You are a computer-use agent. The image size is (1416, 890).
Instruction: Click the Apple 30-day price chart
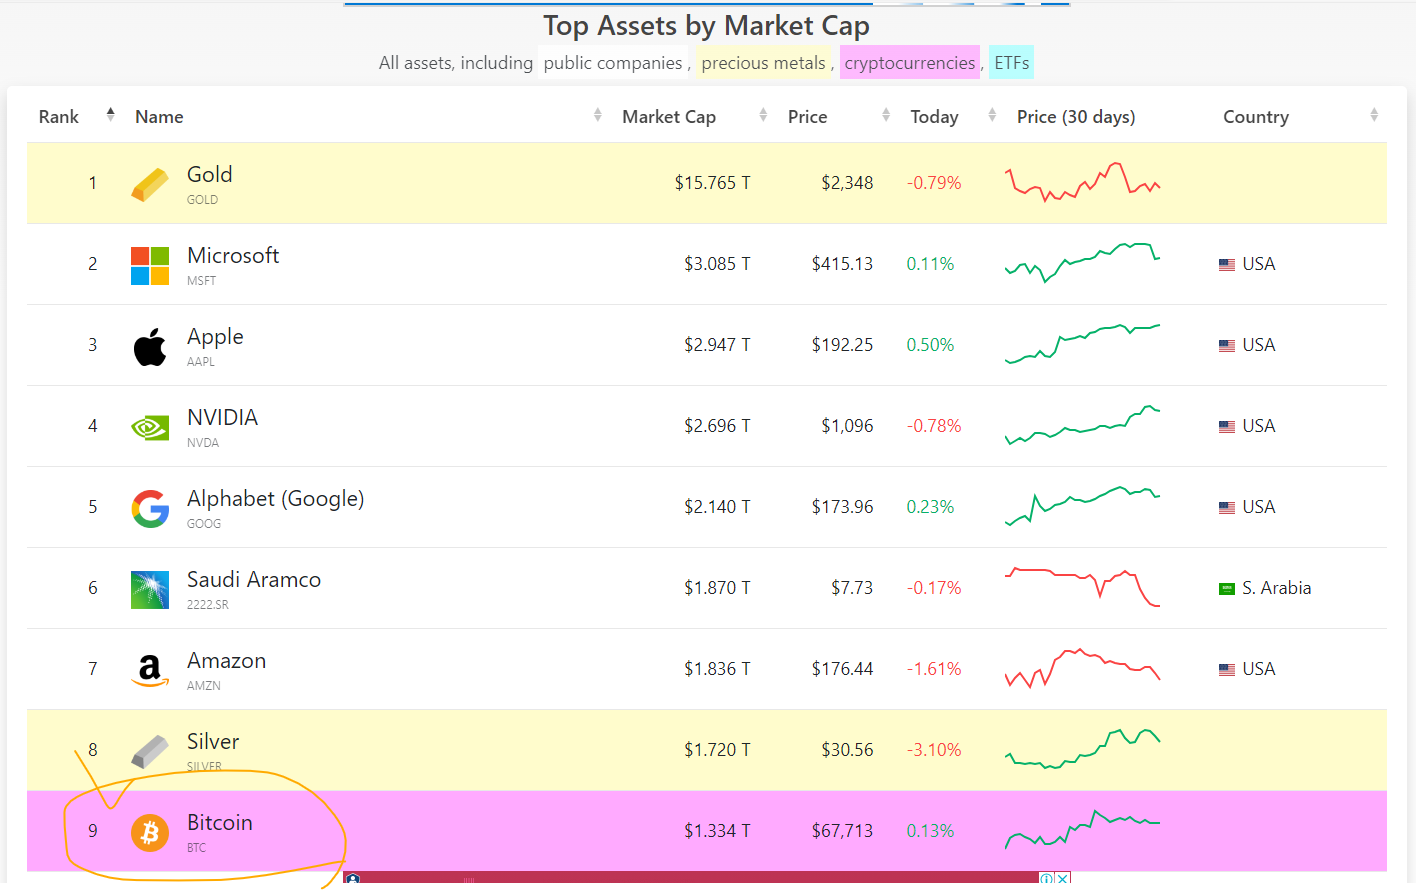click(x=1082, y=344)
